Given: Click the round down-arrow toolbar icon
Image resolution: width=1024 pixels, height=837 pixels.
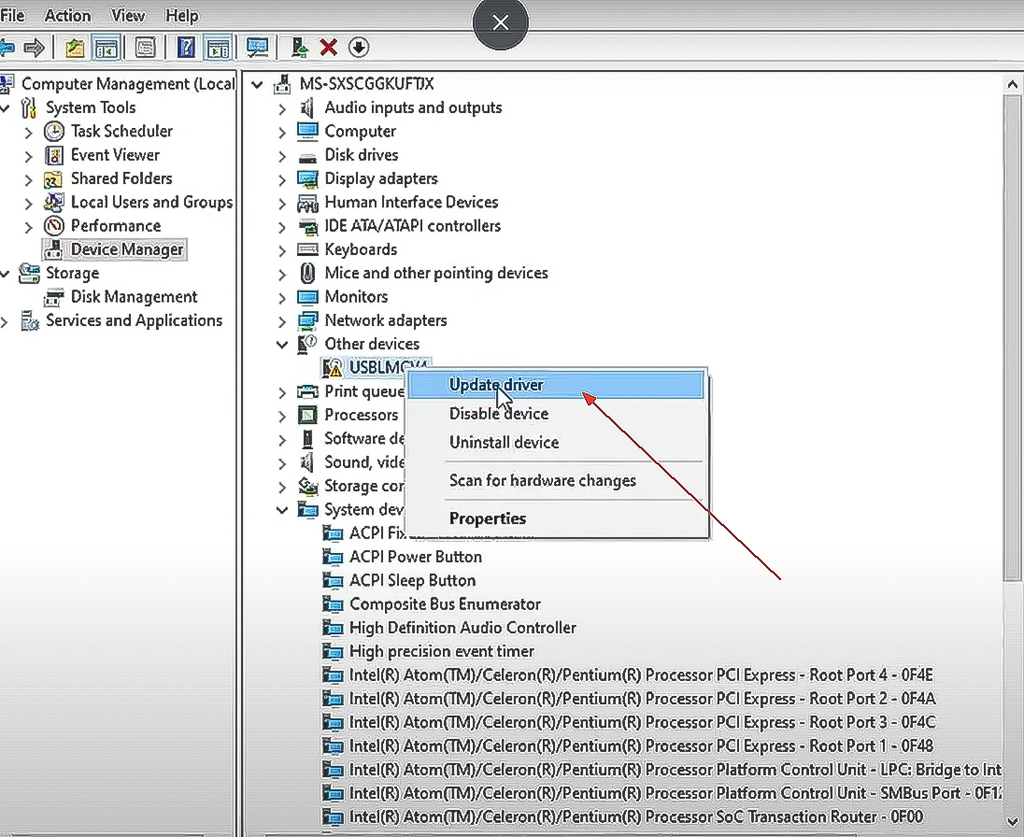Looking at the screenshot, I should 359,48.
